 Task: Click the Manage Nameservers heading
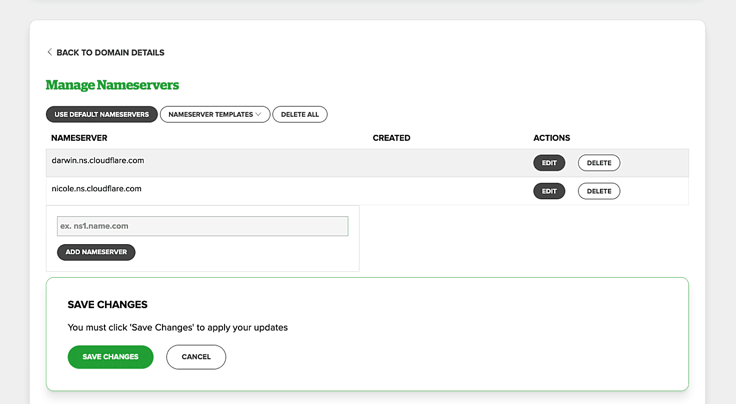(112, 85)
